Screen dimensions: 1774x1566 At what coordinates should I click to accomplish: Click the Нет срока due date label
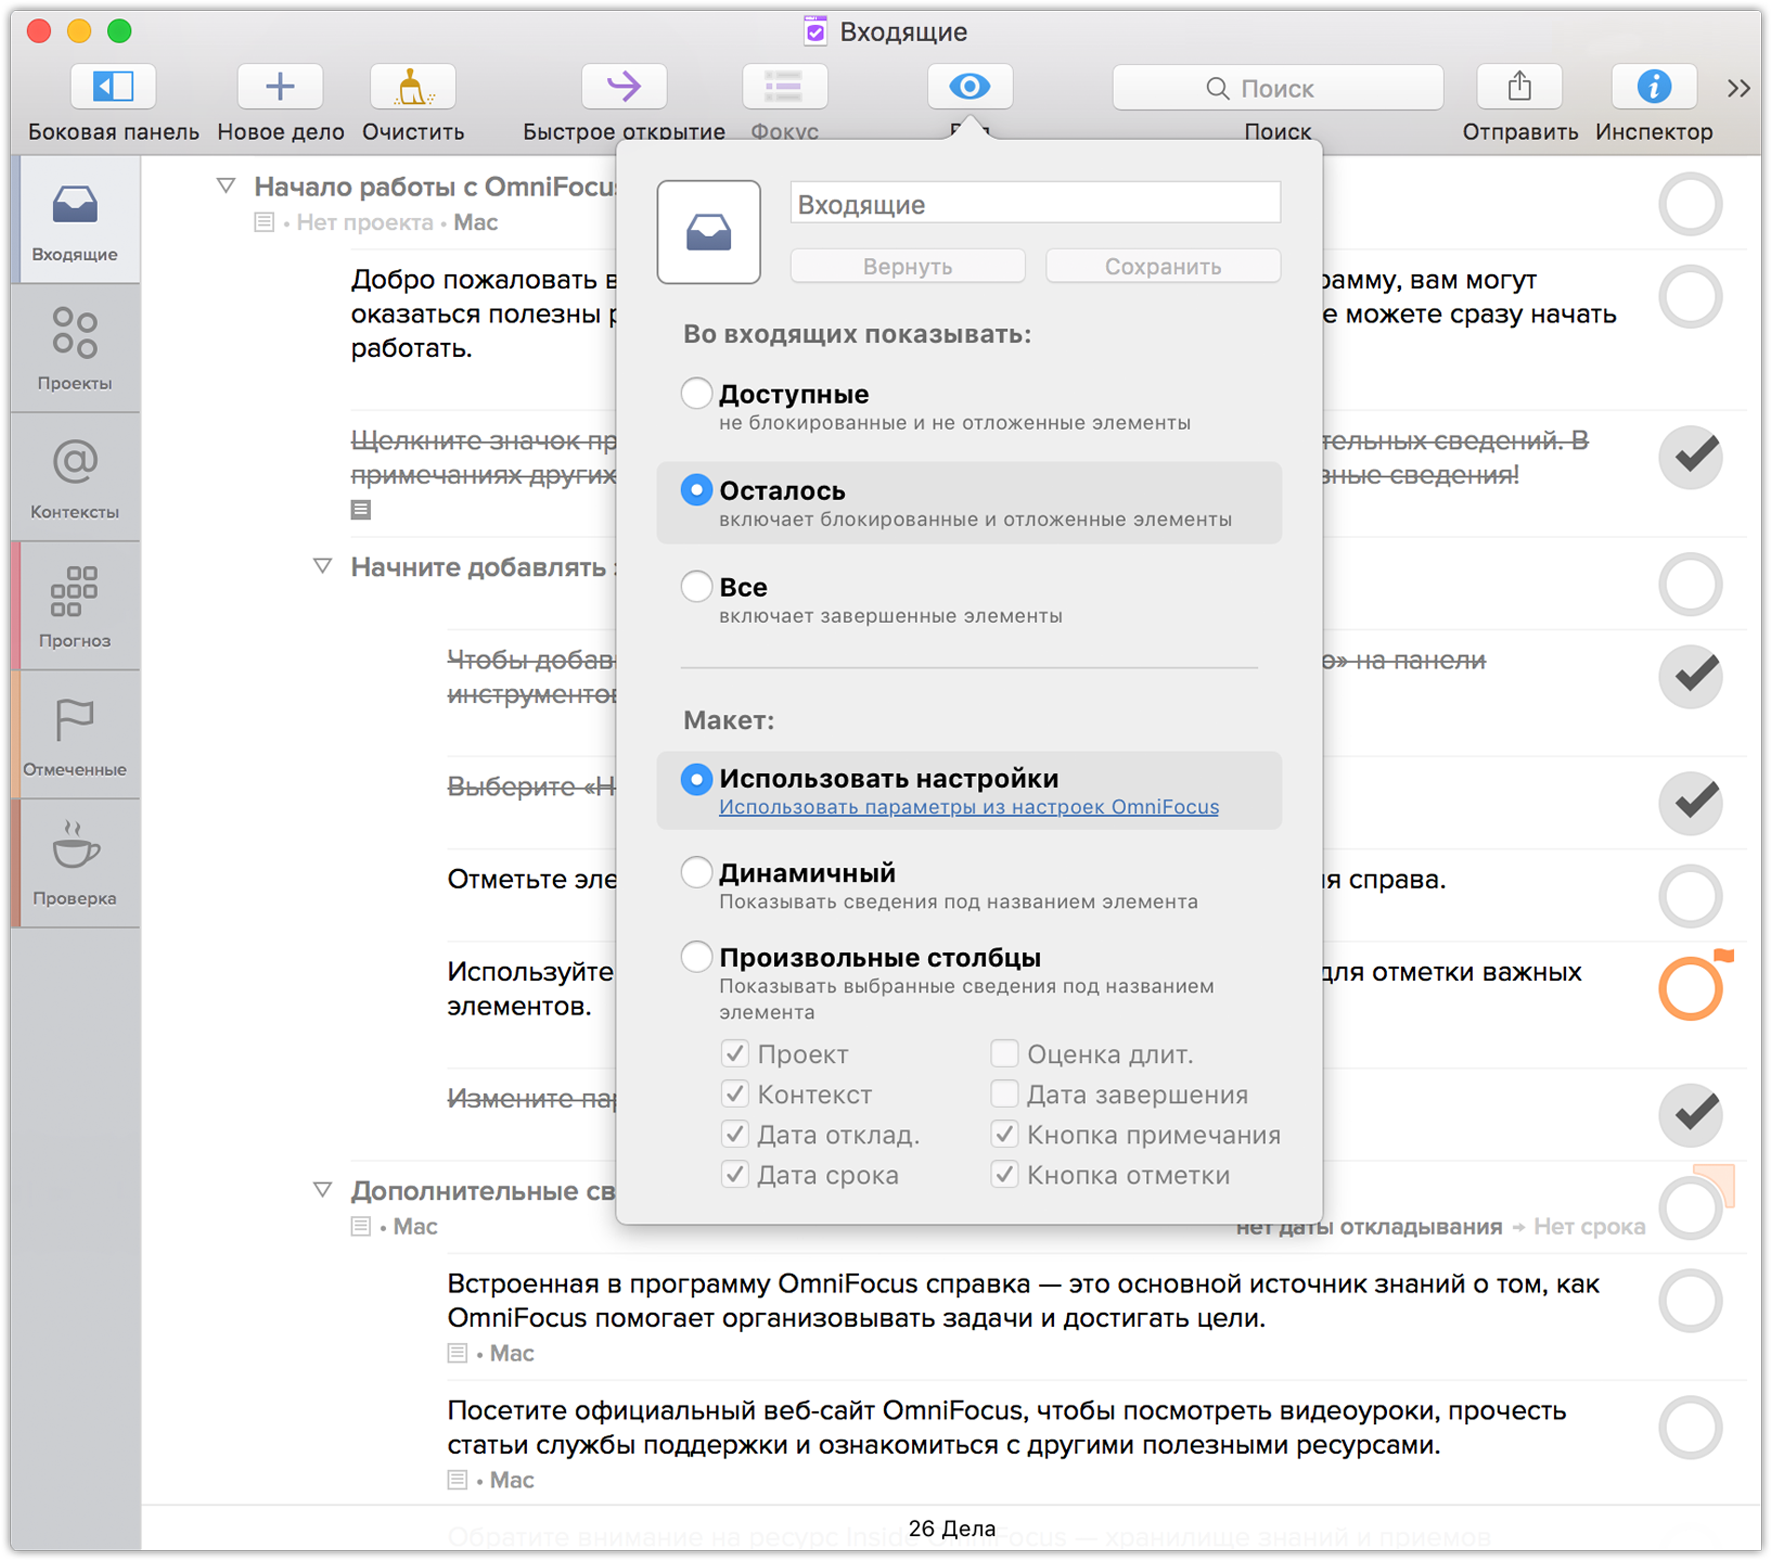(x=1589, y=1227)
